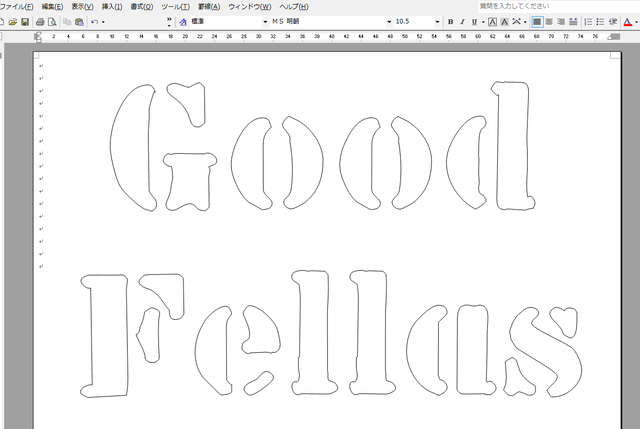Click the bulleted list icon

(x=600, y=22)
